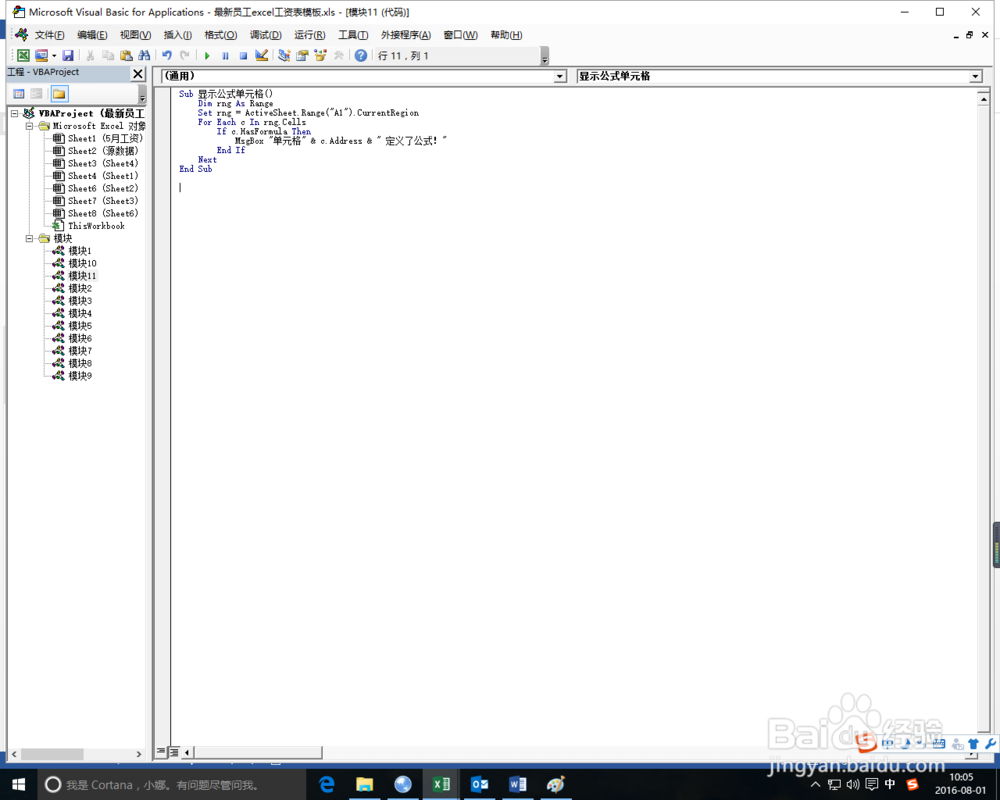Click the MsgBox code line
Image resolution: width=1000 pixels, height=800 pixels.
[341, 141]
